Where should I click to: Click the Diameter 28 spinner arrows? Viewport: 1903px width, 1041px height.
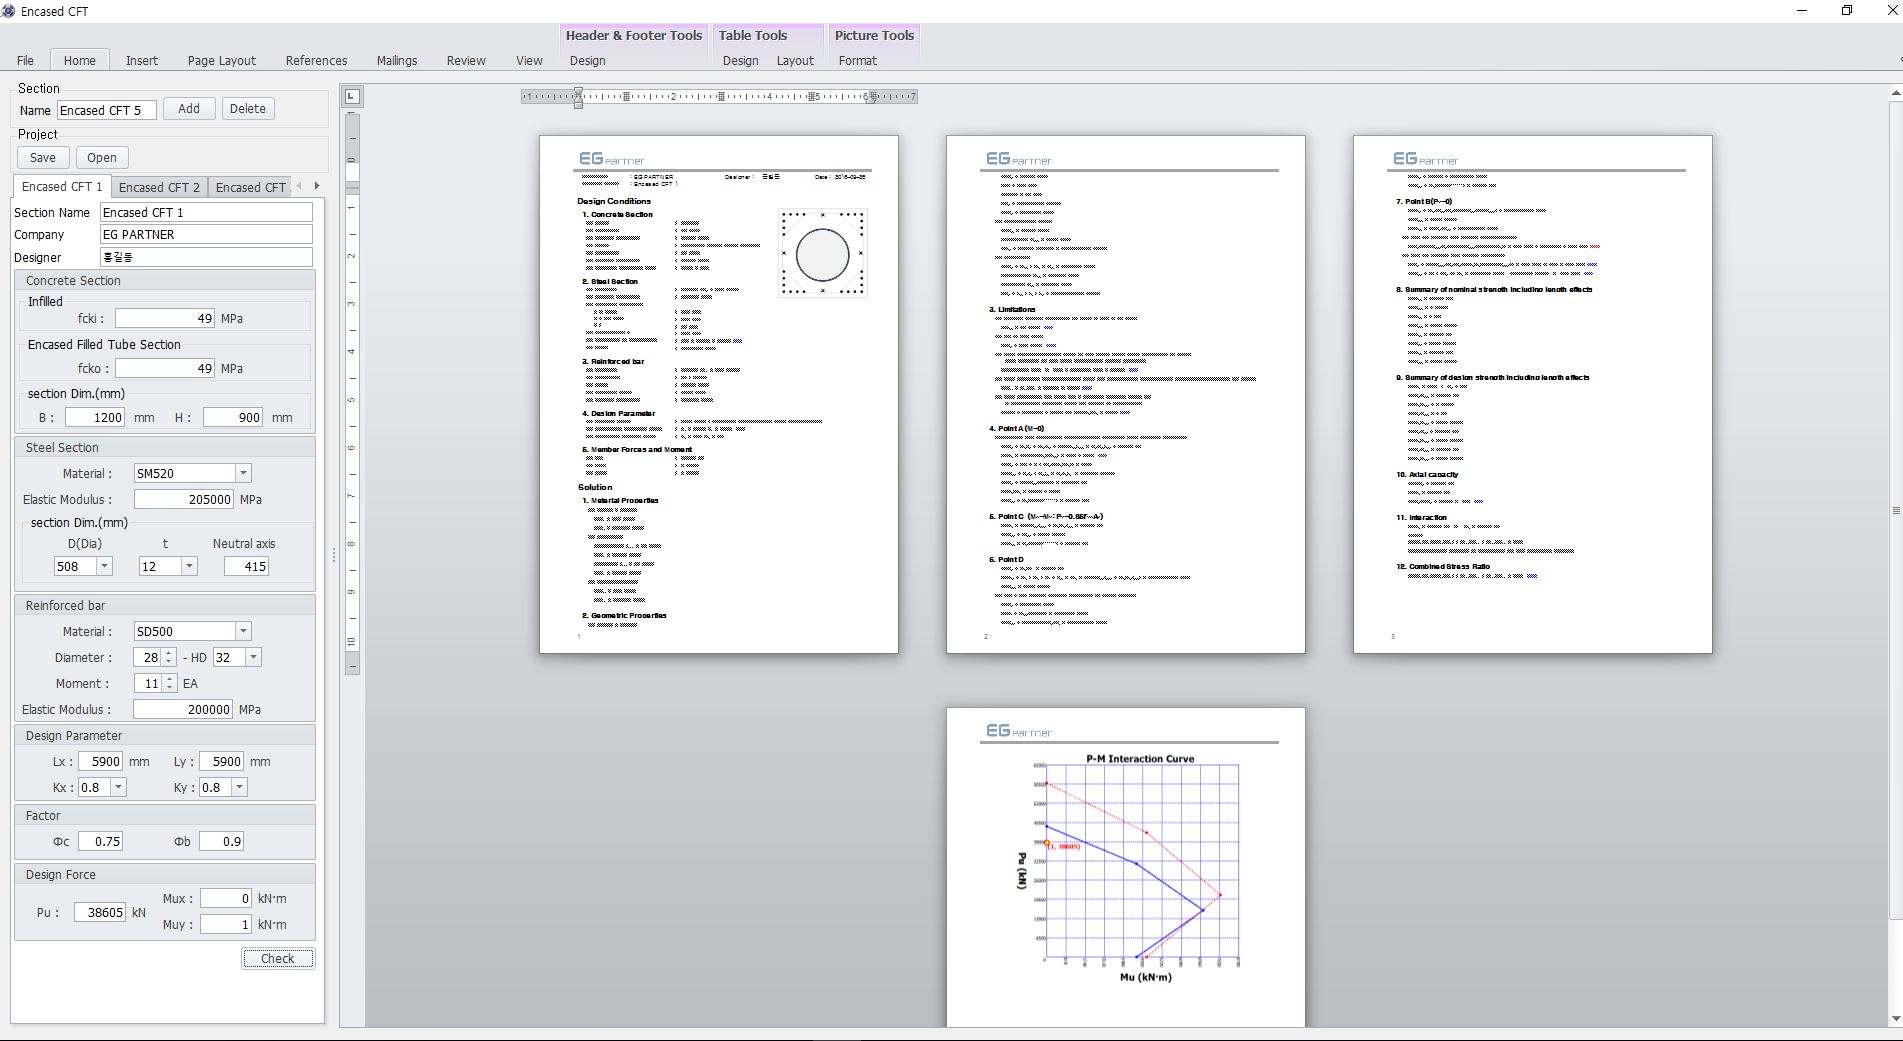[169, 657]
